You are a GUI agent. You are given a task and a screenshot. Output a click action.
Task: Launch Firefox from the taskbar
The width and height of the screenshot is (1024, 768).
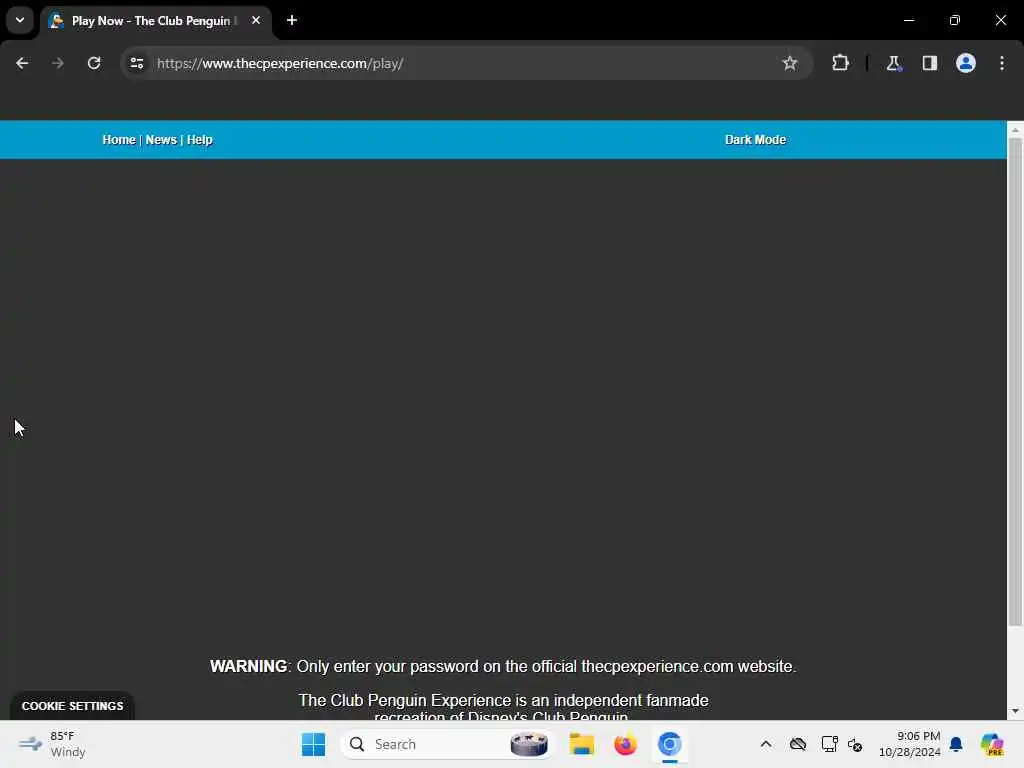(625, 744)
